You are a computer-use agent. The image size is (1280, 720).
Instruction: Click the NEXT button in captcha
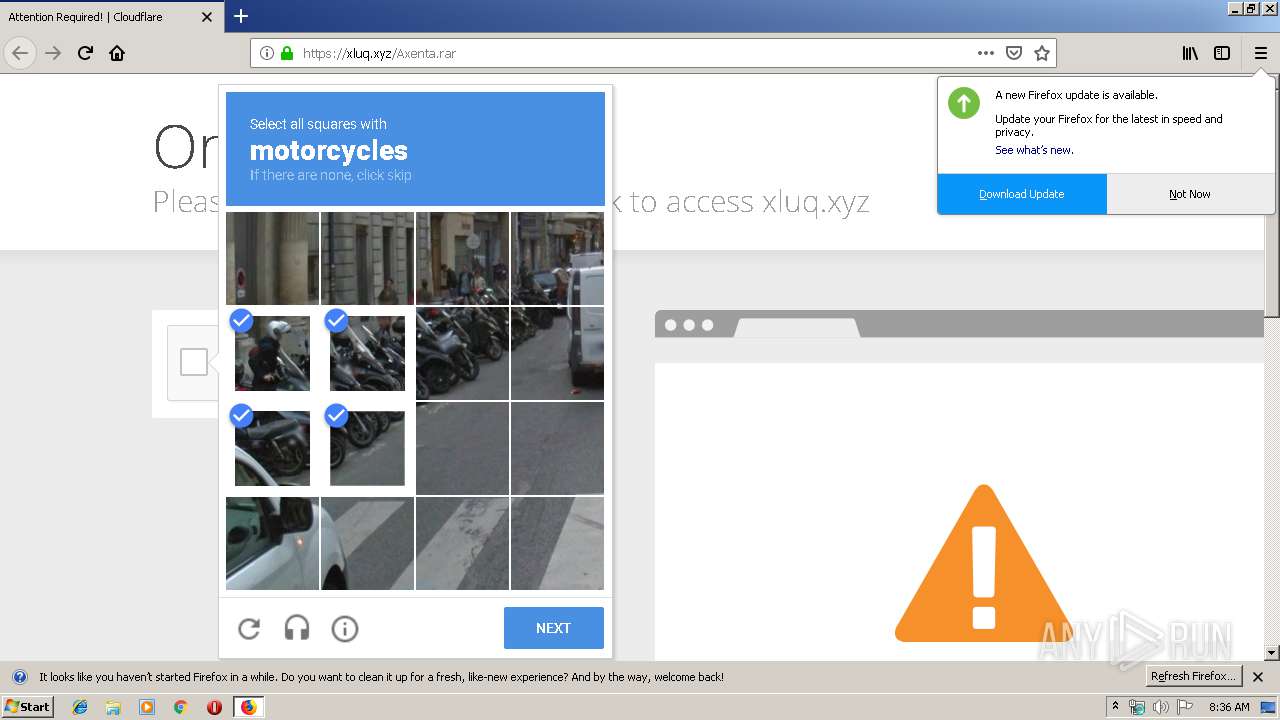(553, 628)
